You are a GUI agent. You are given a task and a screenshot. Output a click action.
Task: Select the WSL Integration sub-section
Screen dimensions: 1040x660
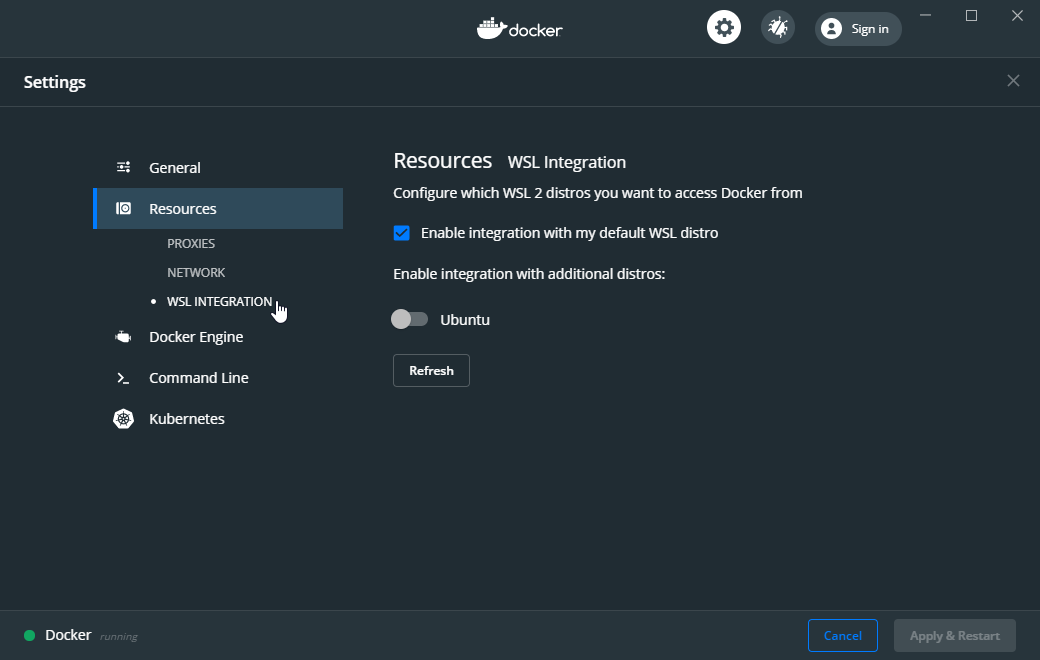coord(220,302)
